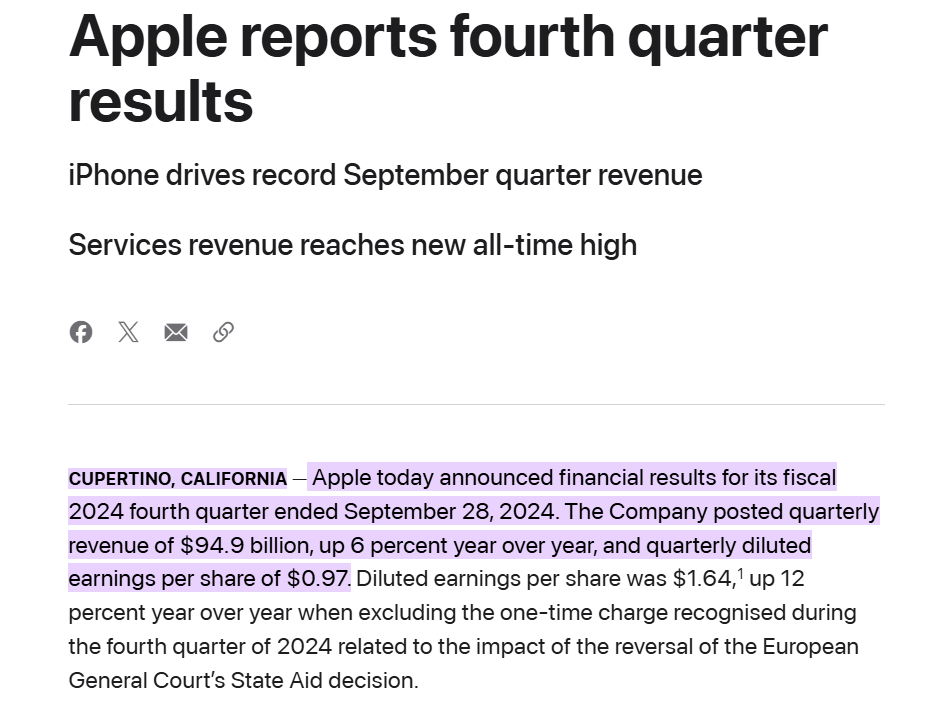Click the 'iPhone drives record September quarter revenue' subheading
Screen dimensions: 949x717
(385, 175)
